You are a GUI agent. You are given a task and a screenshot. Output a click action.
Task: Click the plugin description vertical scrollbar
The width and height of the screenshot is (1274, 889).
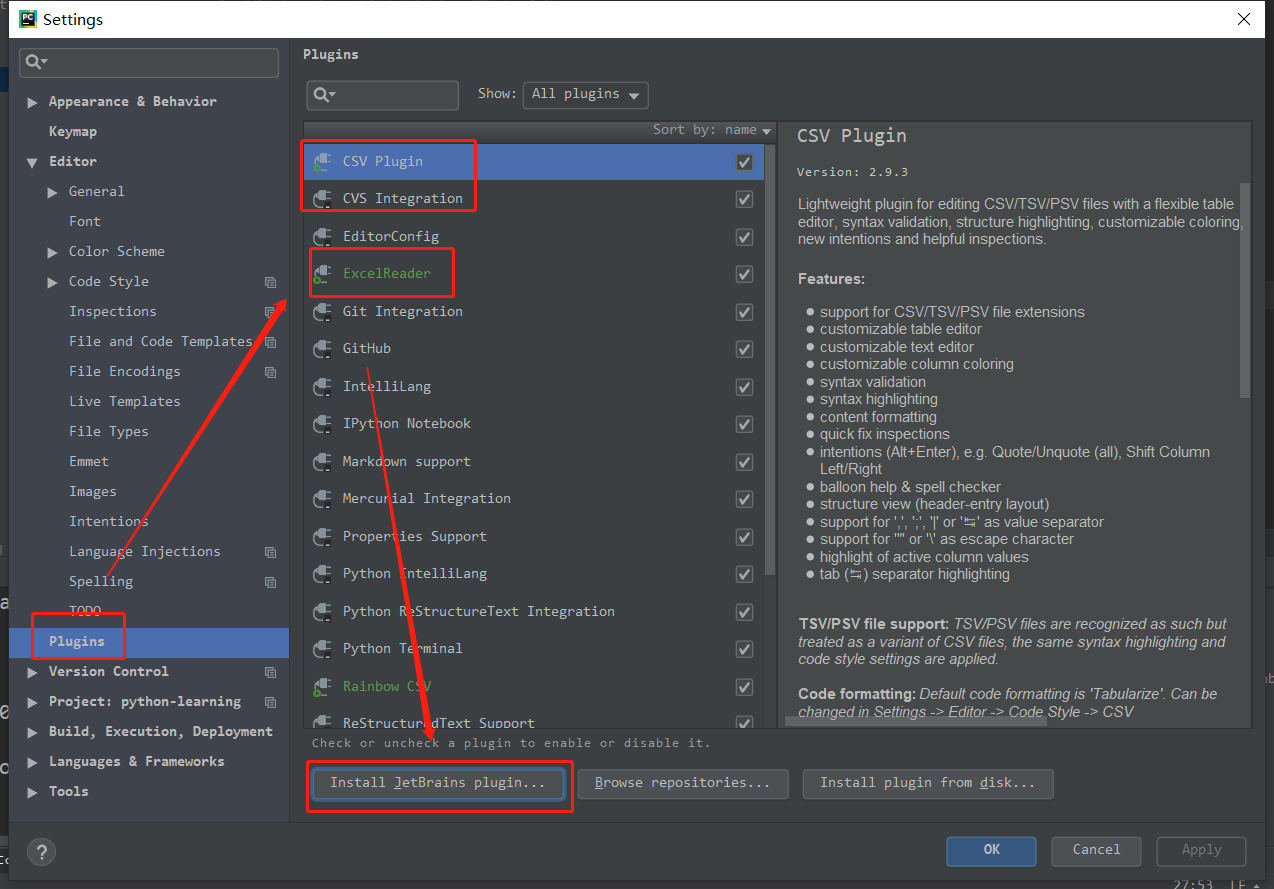tap(1245, 290)
